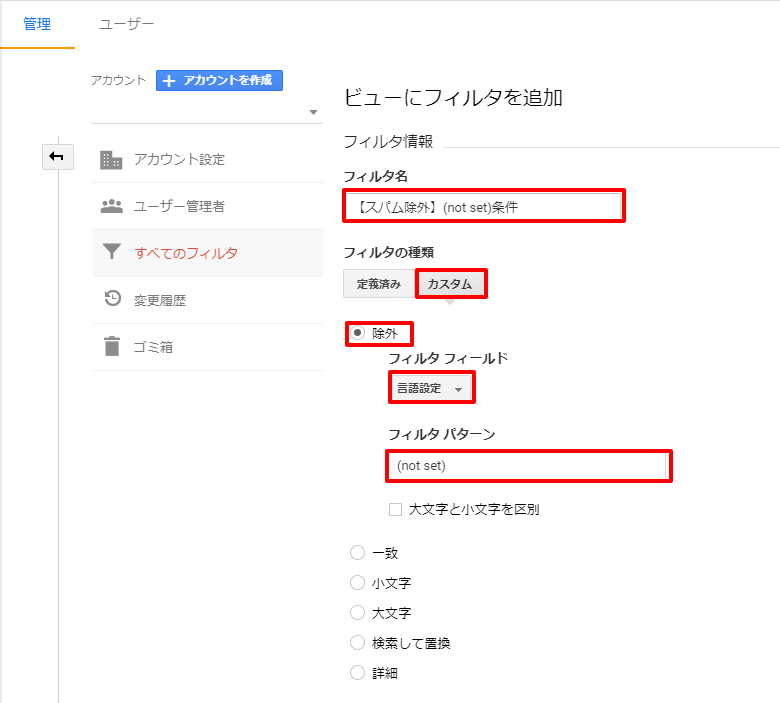The image size is (780, 703).
Task: Open the 言語設定 filter field dropdown
Action: [430, 388]
